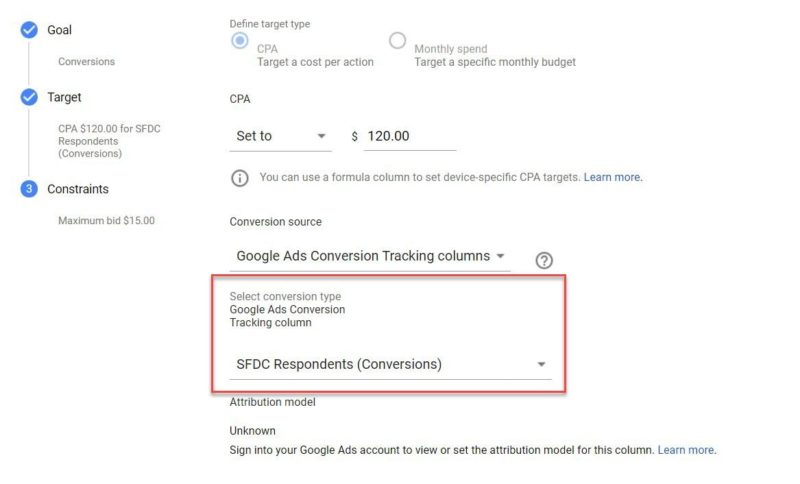Click the info icon beside formula column tip

coord(240,178)
